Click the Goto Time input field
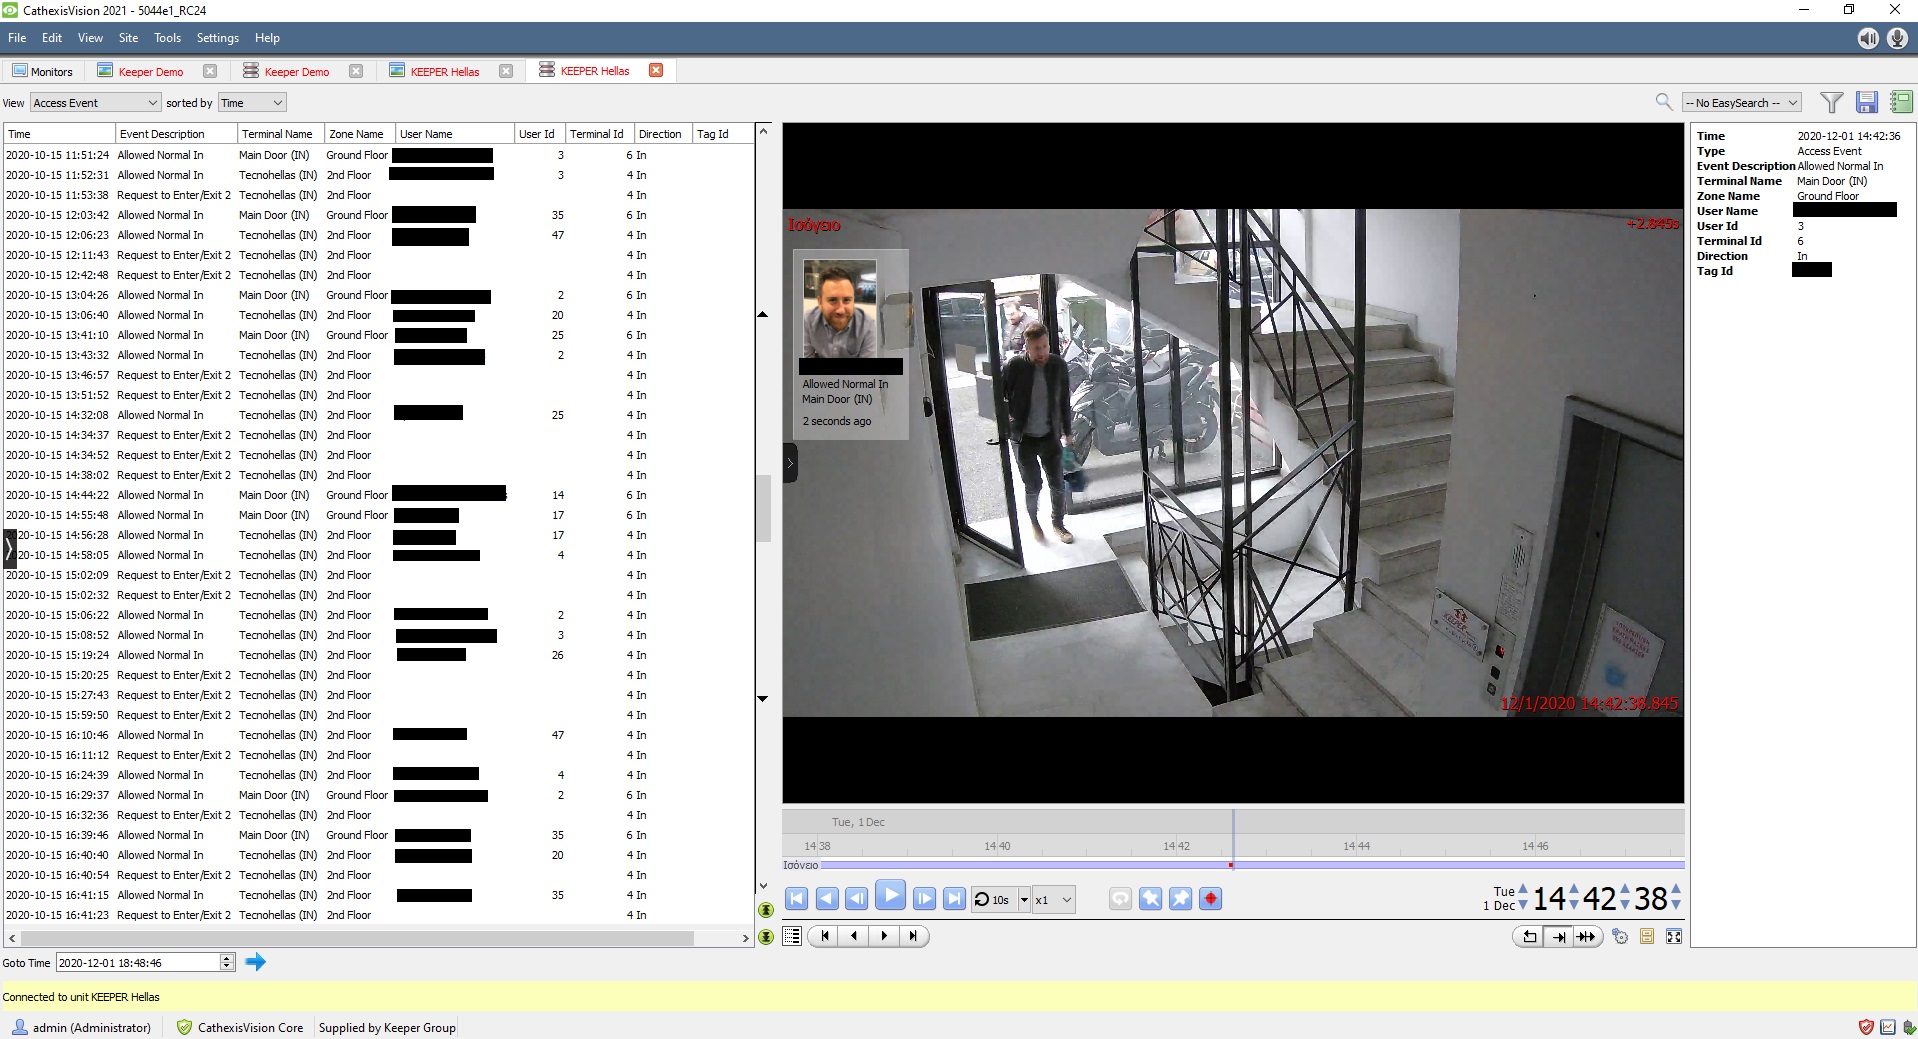The image size is (1918, 1039). 138,962
